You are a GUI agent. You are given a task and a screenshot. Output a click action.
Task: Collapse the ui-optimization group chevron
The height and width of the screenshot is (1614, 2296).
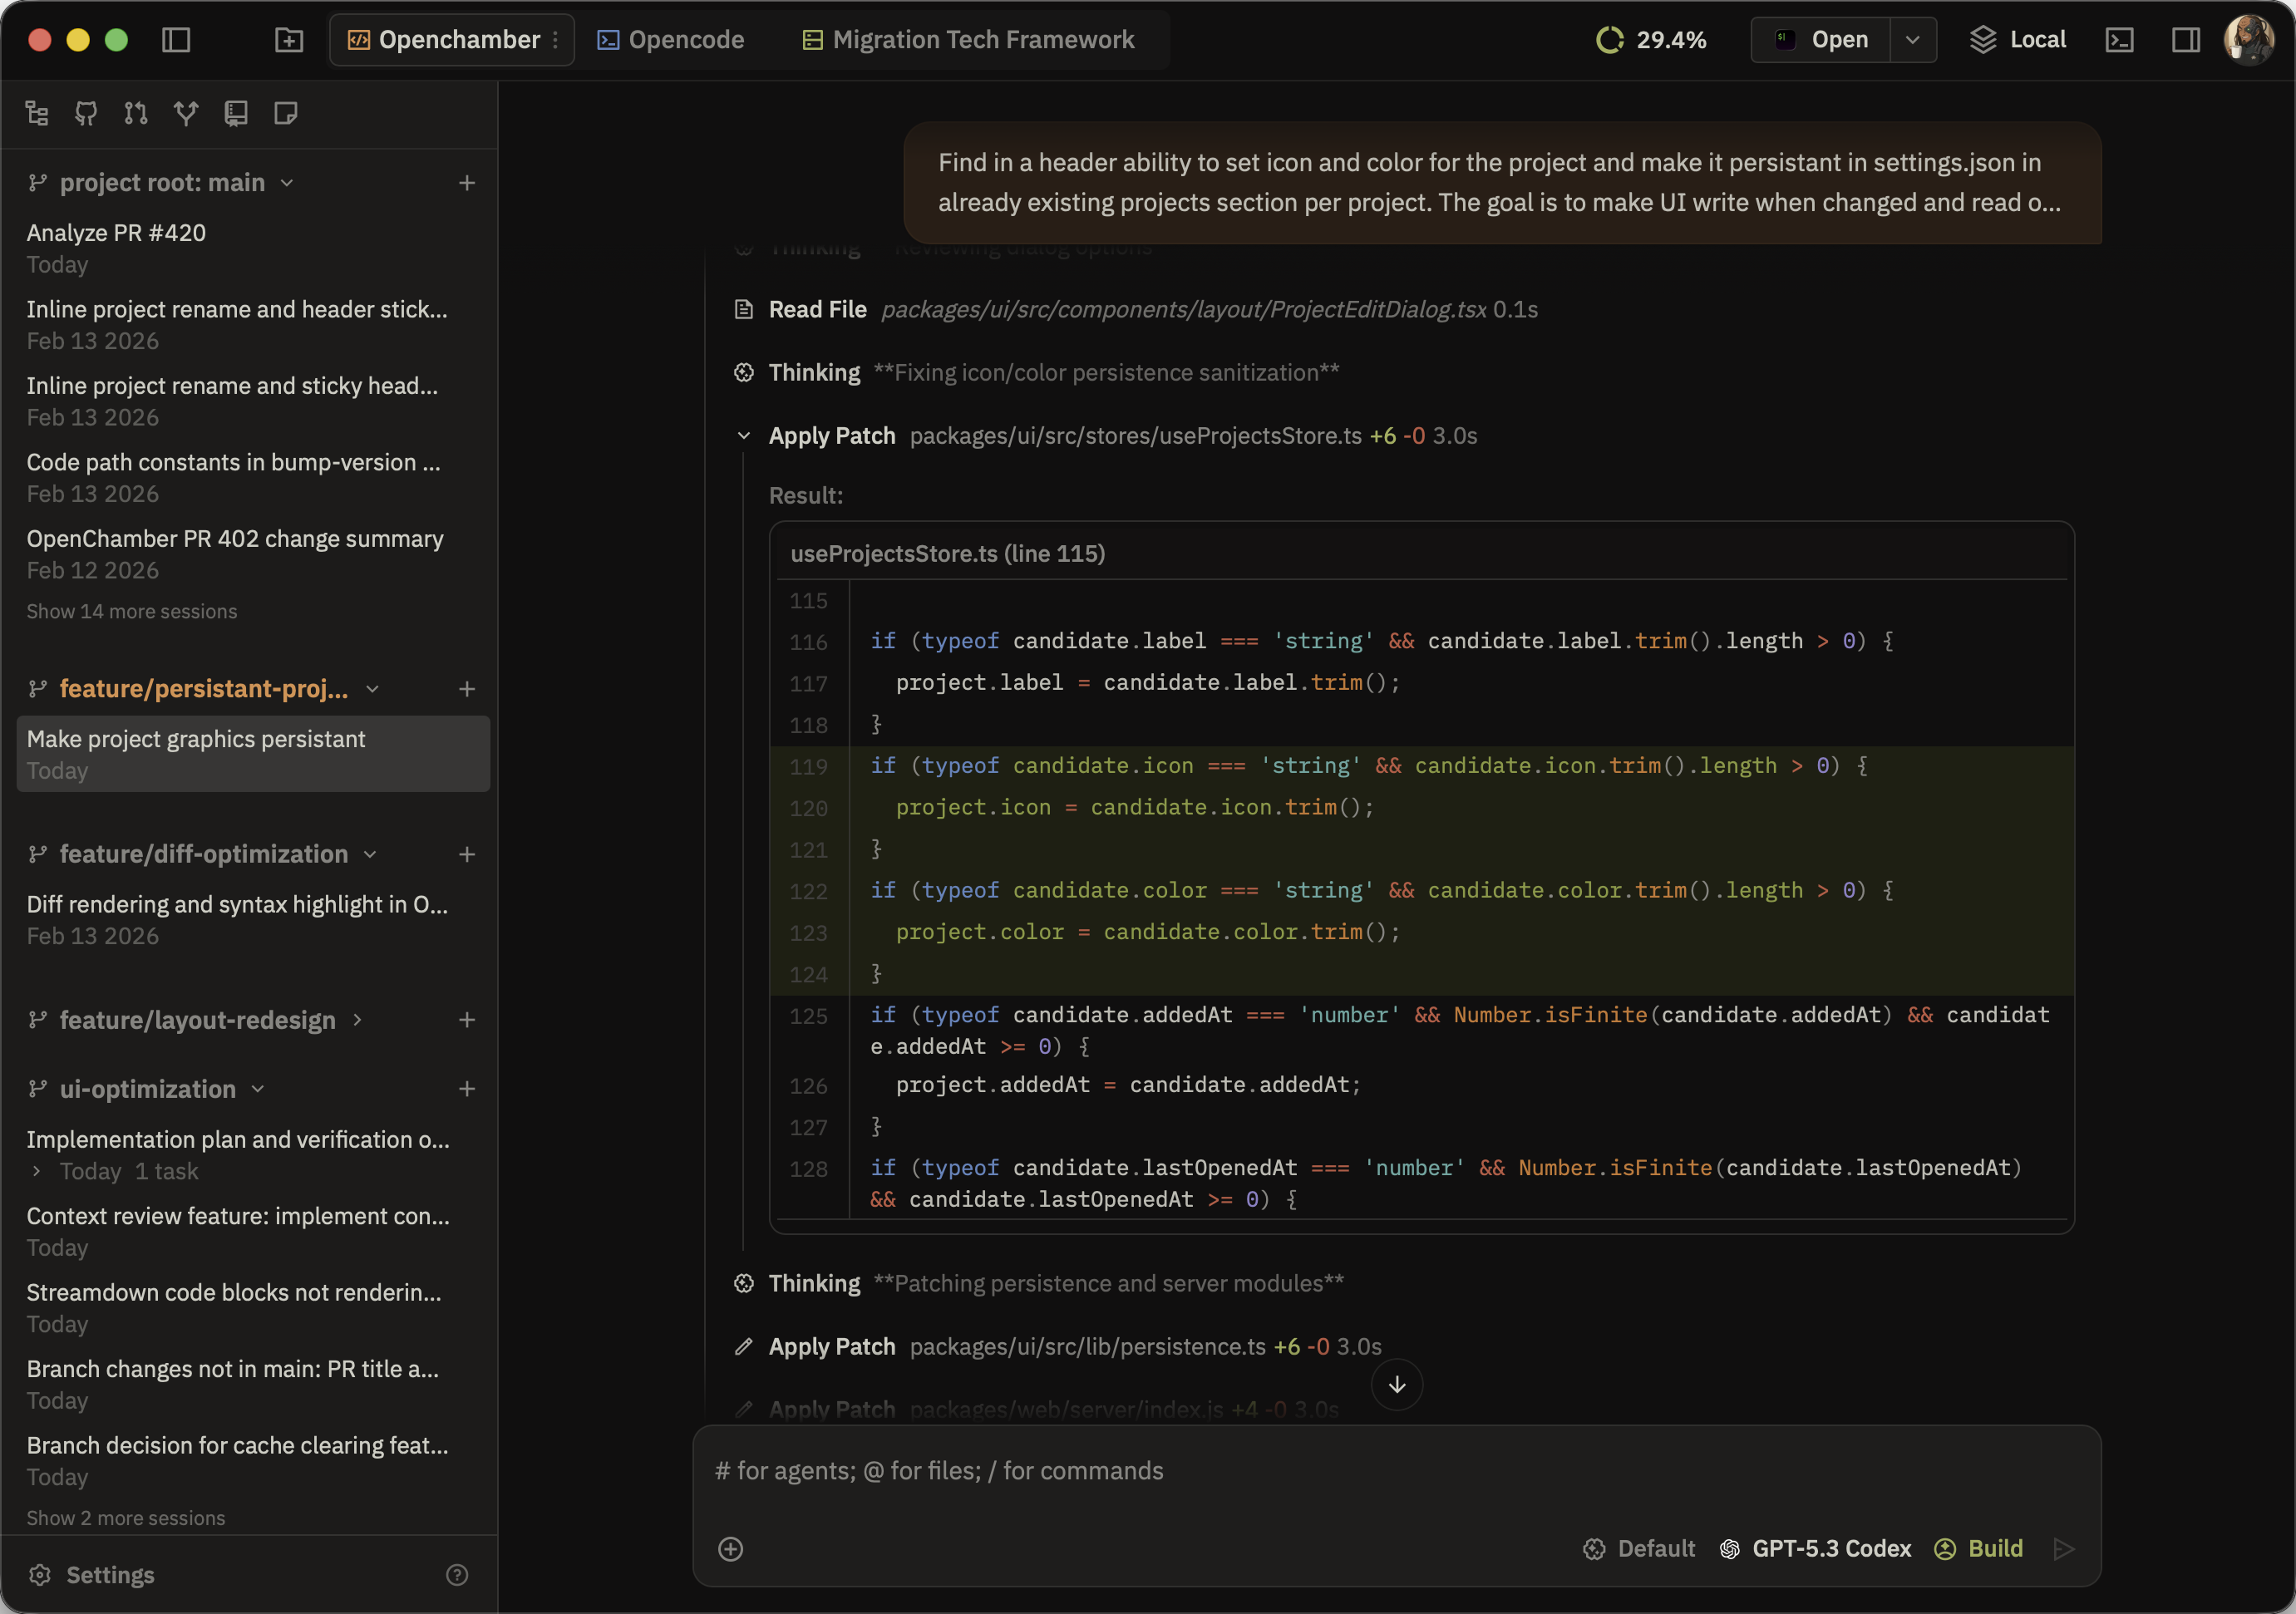258,1089
